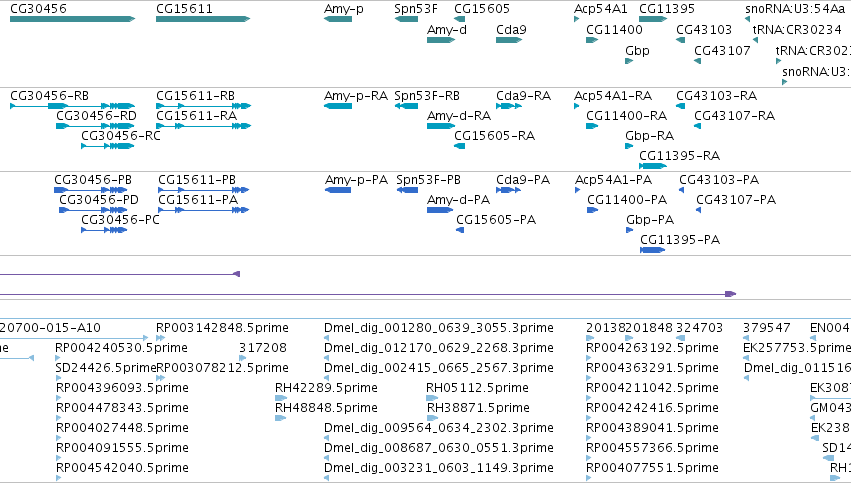Viewport: 851px width, 483px height.
Task: Open the RH05112.5prime EST
Action: click(432, 398)
